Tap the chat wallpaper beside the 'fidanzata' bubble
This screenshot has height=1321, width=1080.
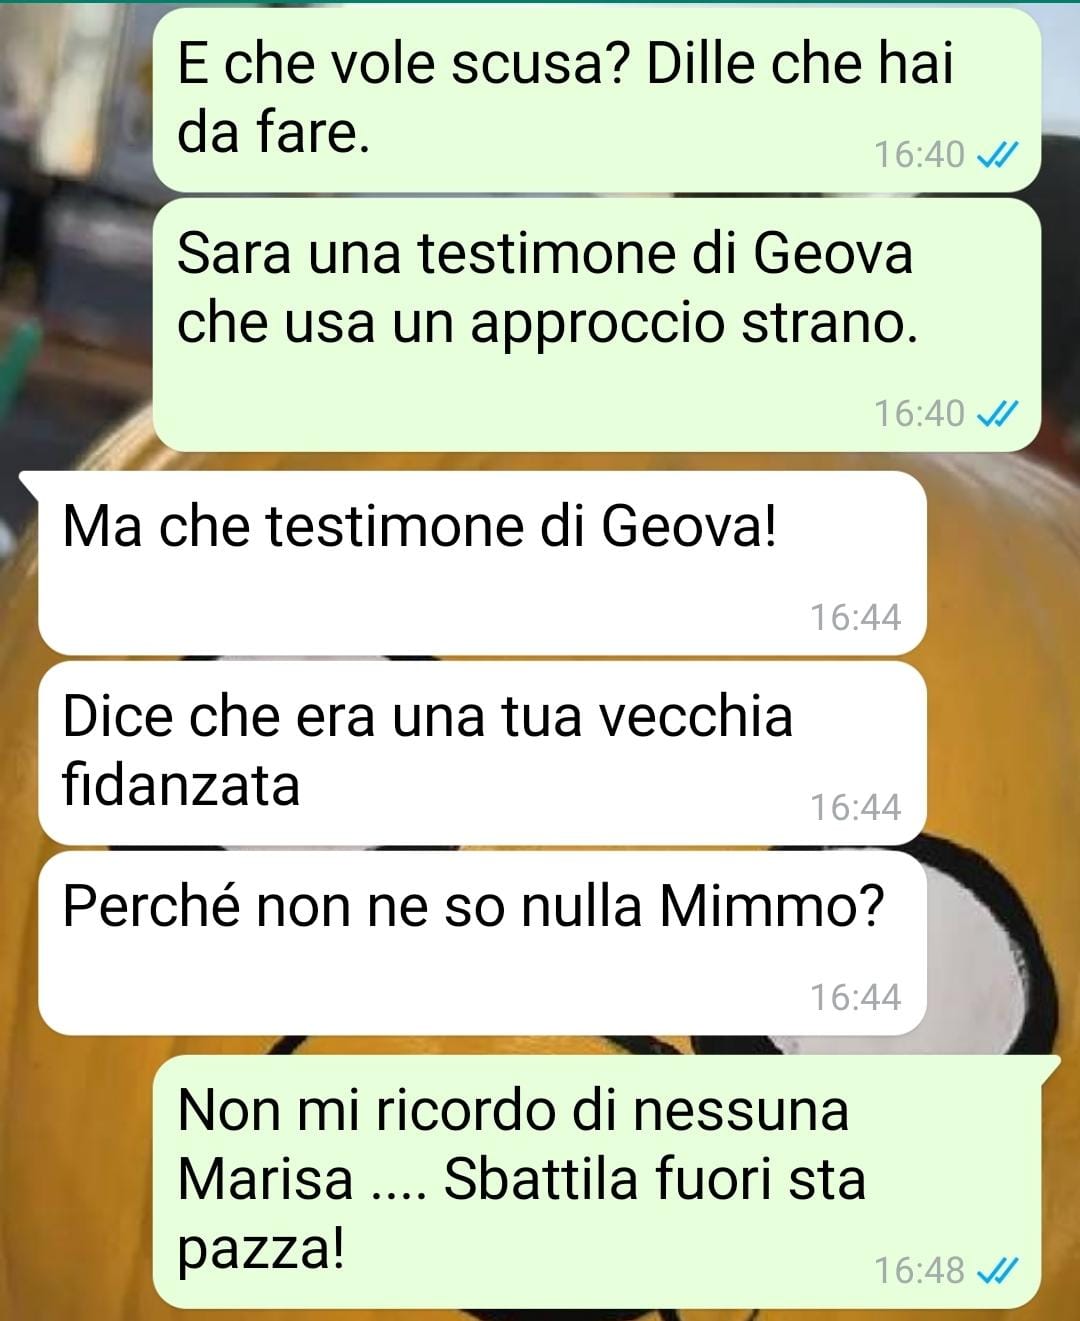pyautogui.click(x=1000, y=753)
